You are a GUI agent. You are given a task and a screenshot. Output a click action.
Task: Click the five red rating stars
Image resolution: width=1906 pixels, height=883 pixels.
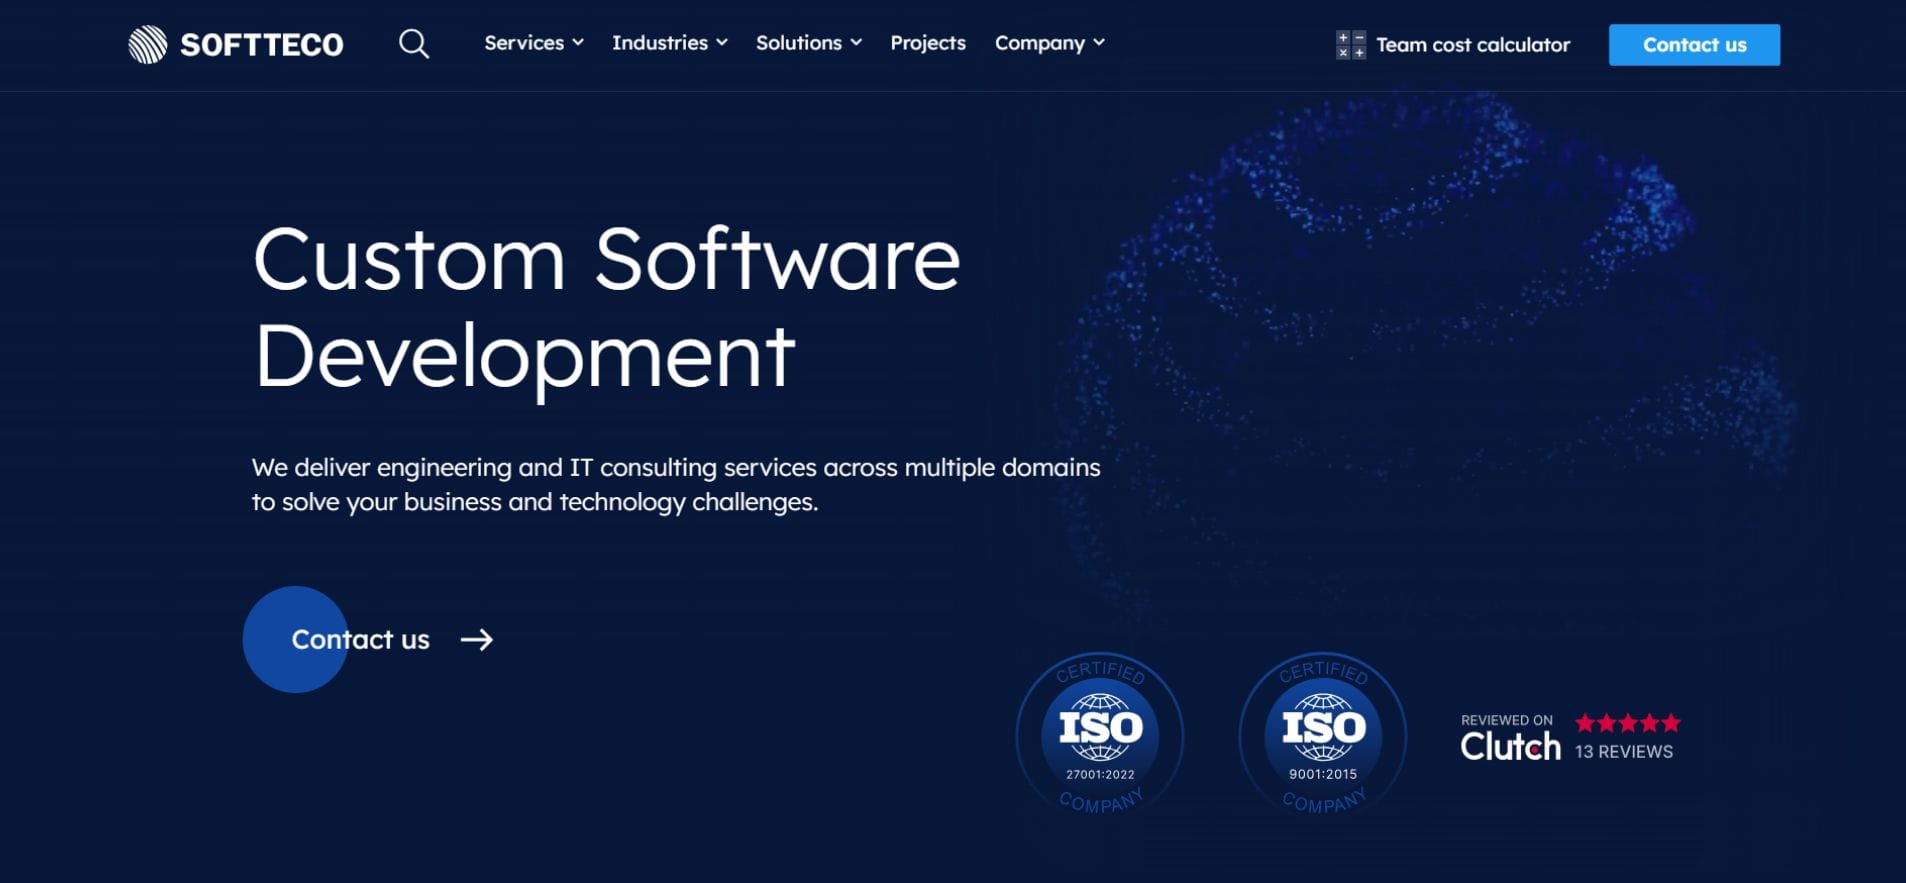click(1628, 722)
